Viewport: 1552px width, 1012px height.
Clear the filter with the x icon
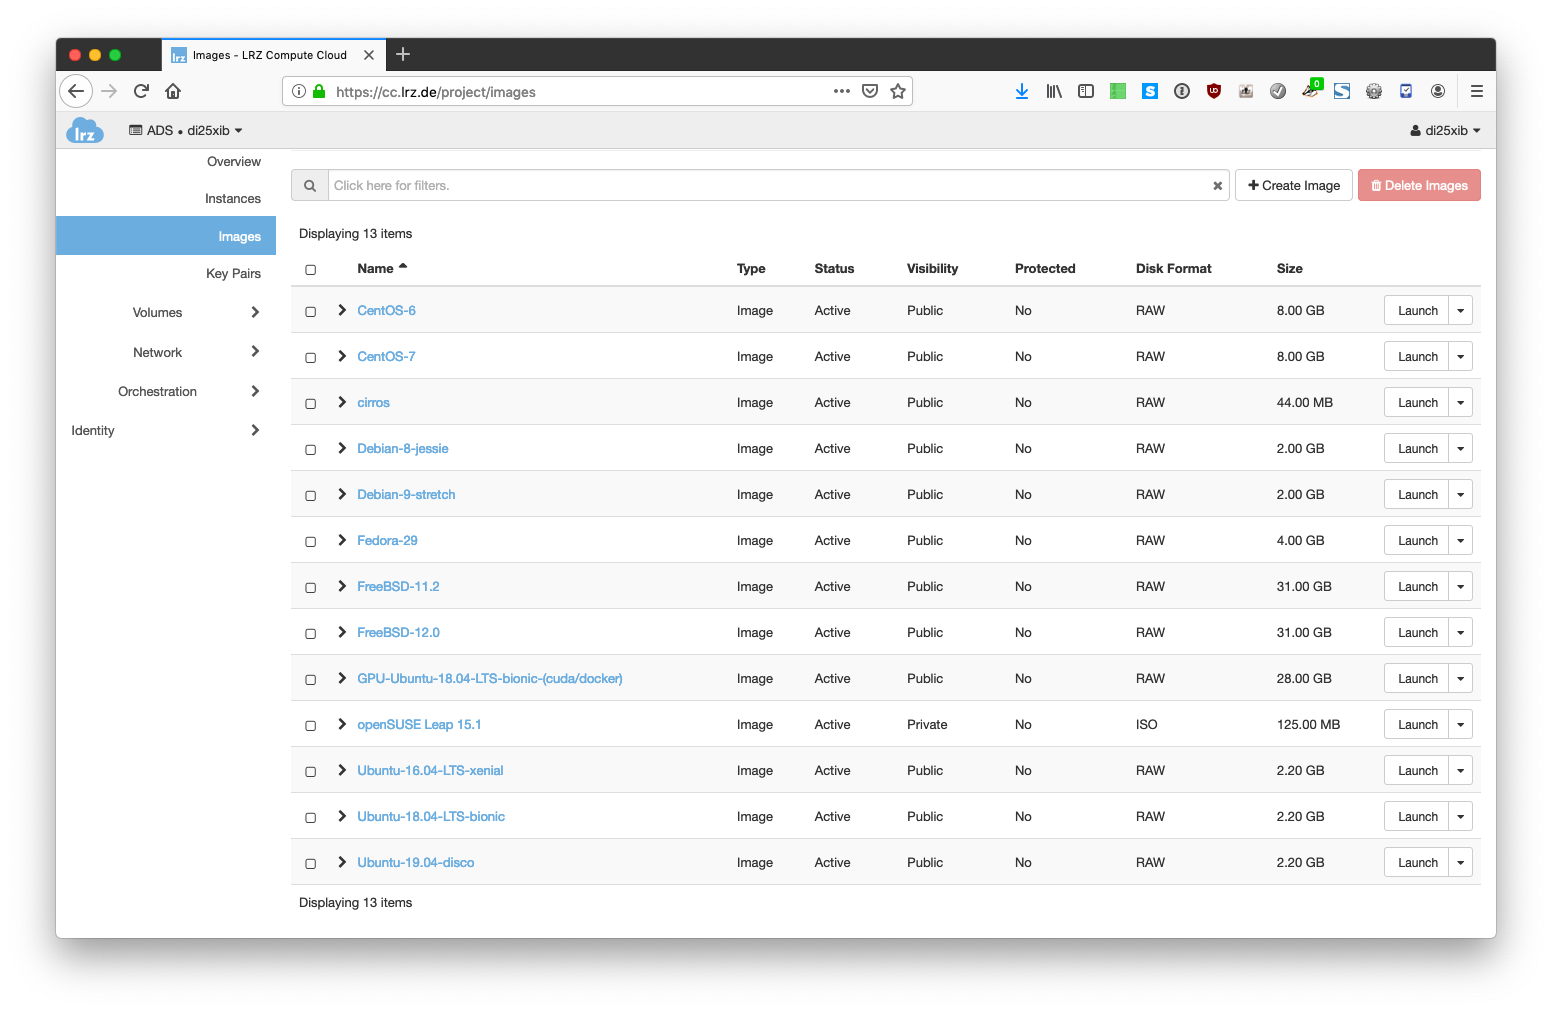(1217, 186)
